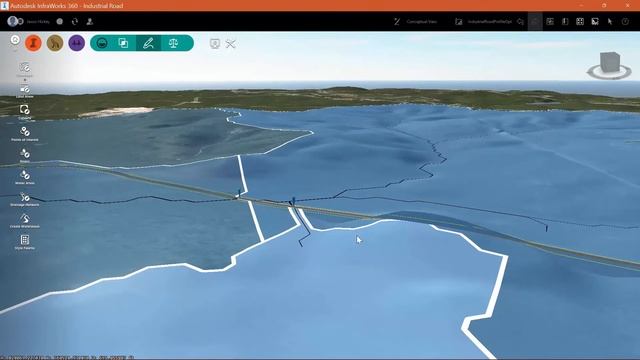Image resolution: width=640 pixels, height=360 pixels.
Task: Select the Rivers tool
Action: (x=24, y=156)
